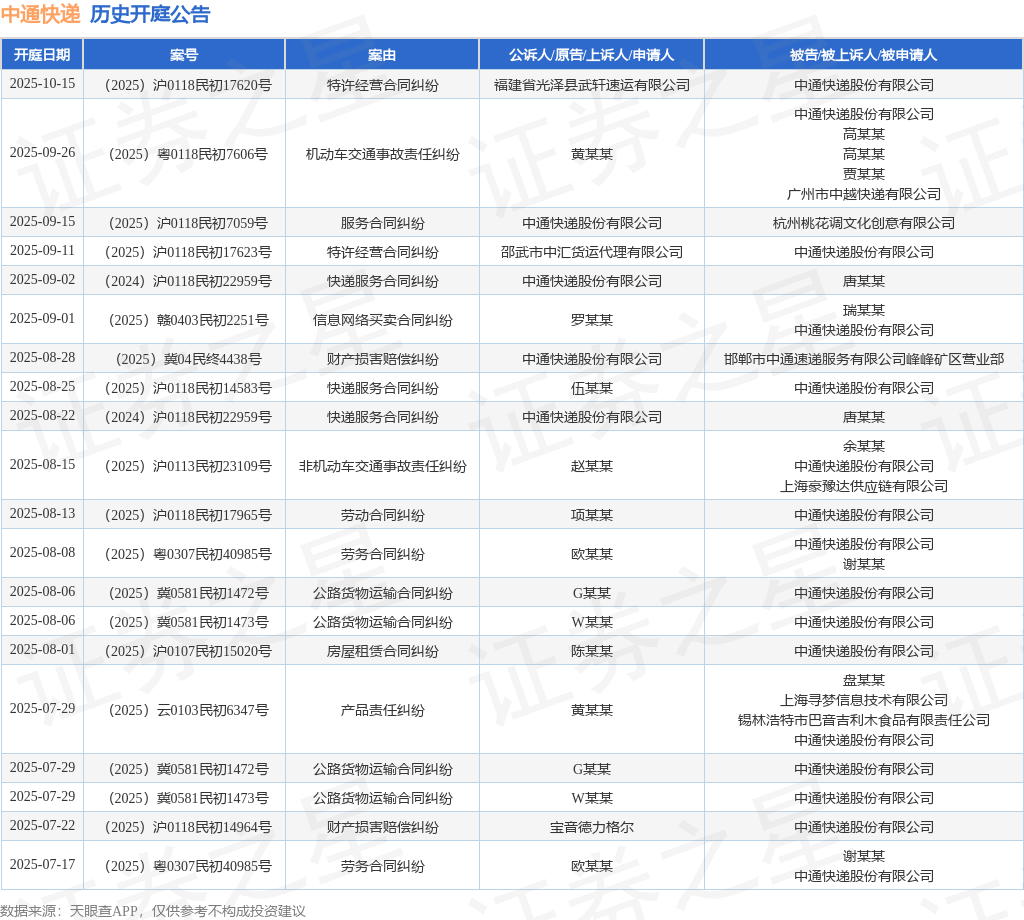
Task: Click the date cell 2025-07-17
Action: [x=42, y=864]
